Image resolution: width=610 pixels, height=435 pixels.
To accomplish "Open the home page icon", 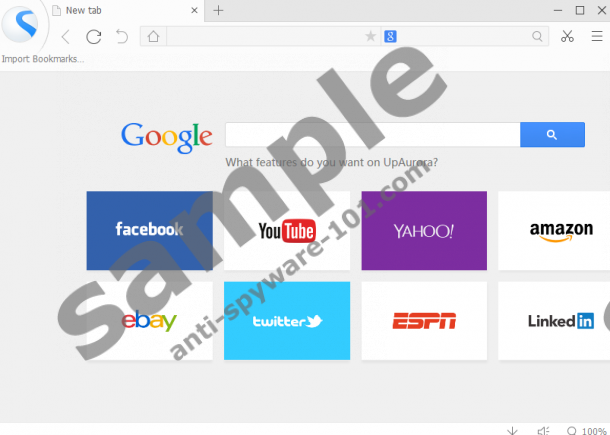I will click(x=152, y=37).
